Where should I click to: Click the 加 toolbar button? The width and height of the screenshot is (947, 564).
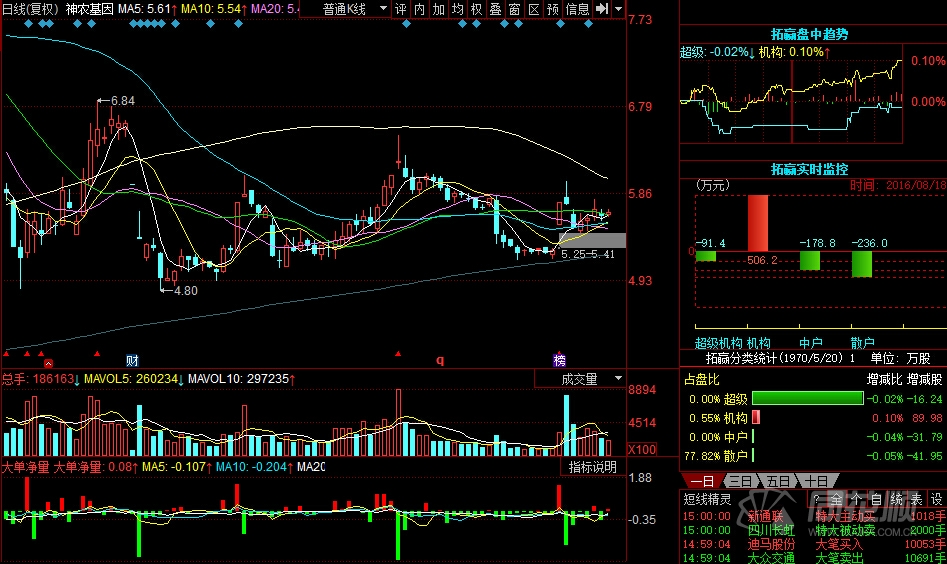(438, 9)
